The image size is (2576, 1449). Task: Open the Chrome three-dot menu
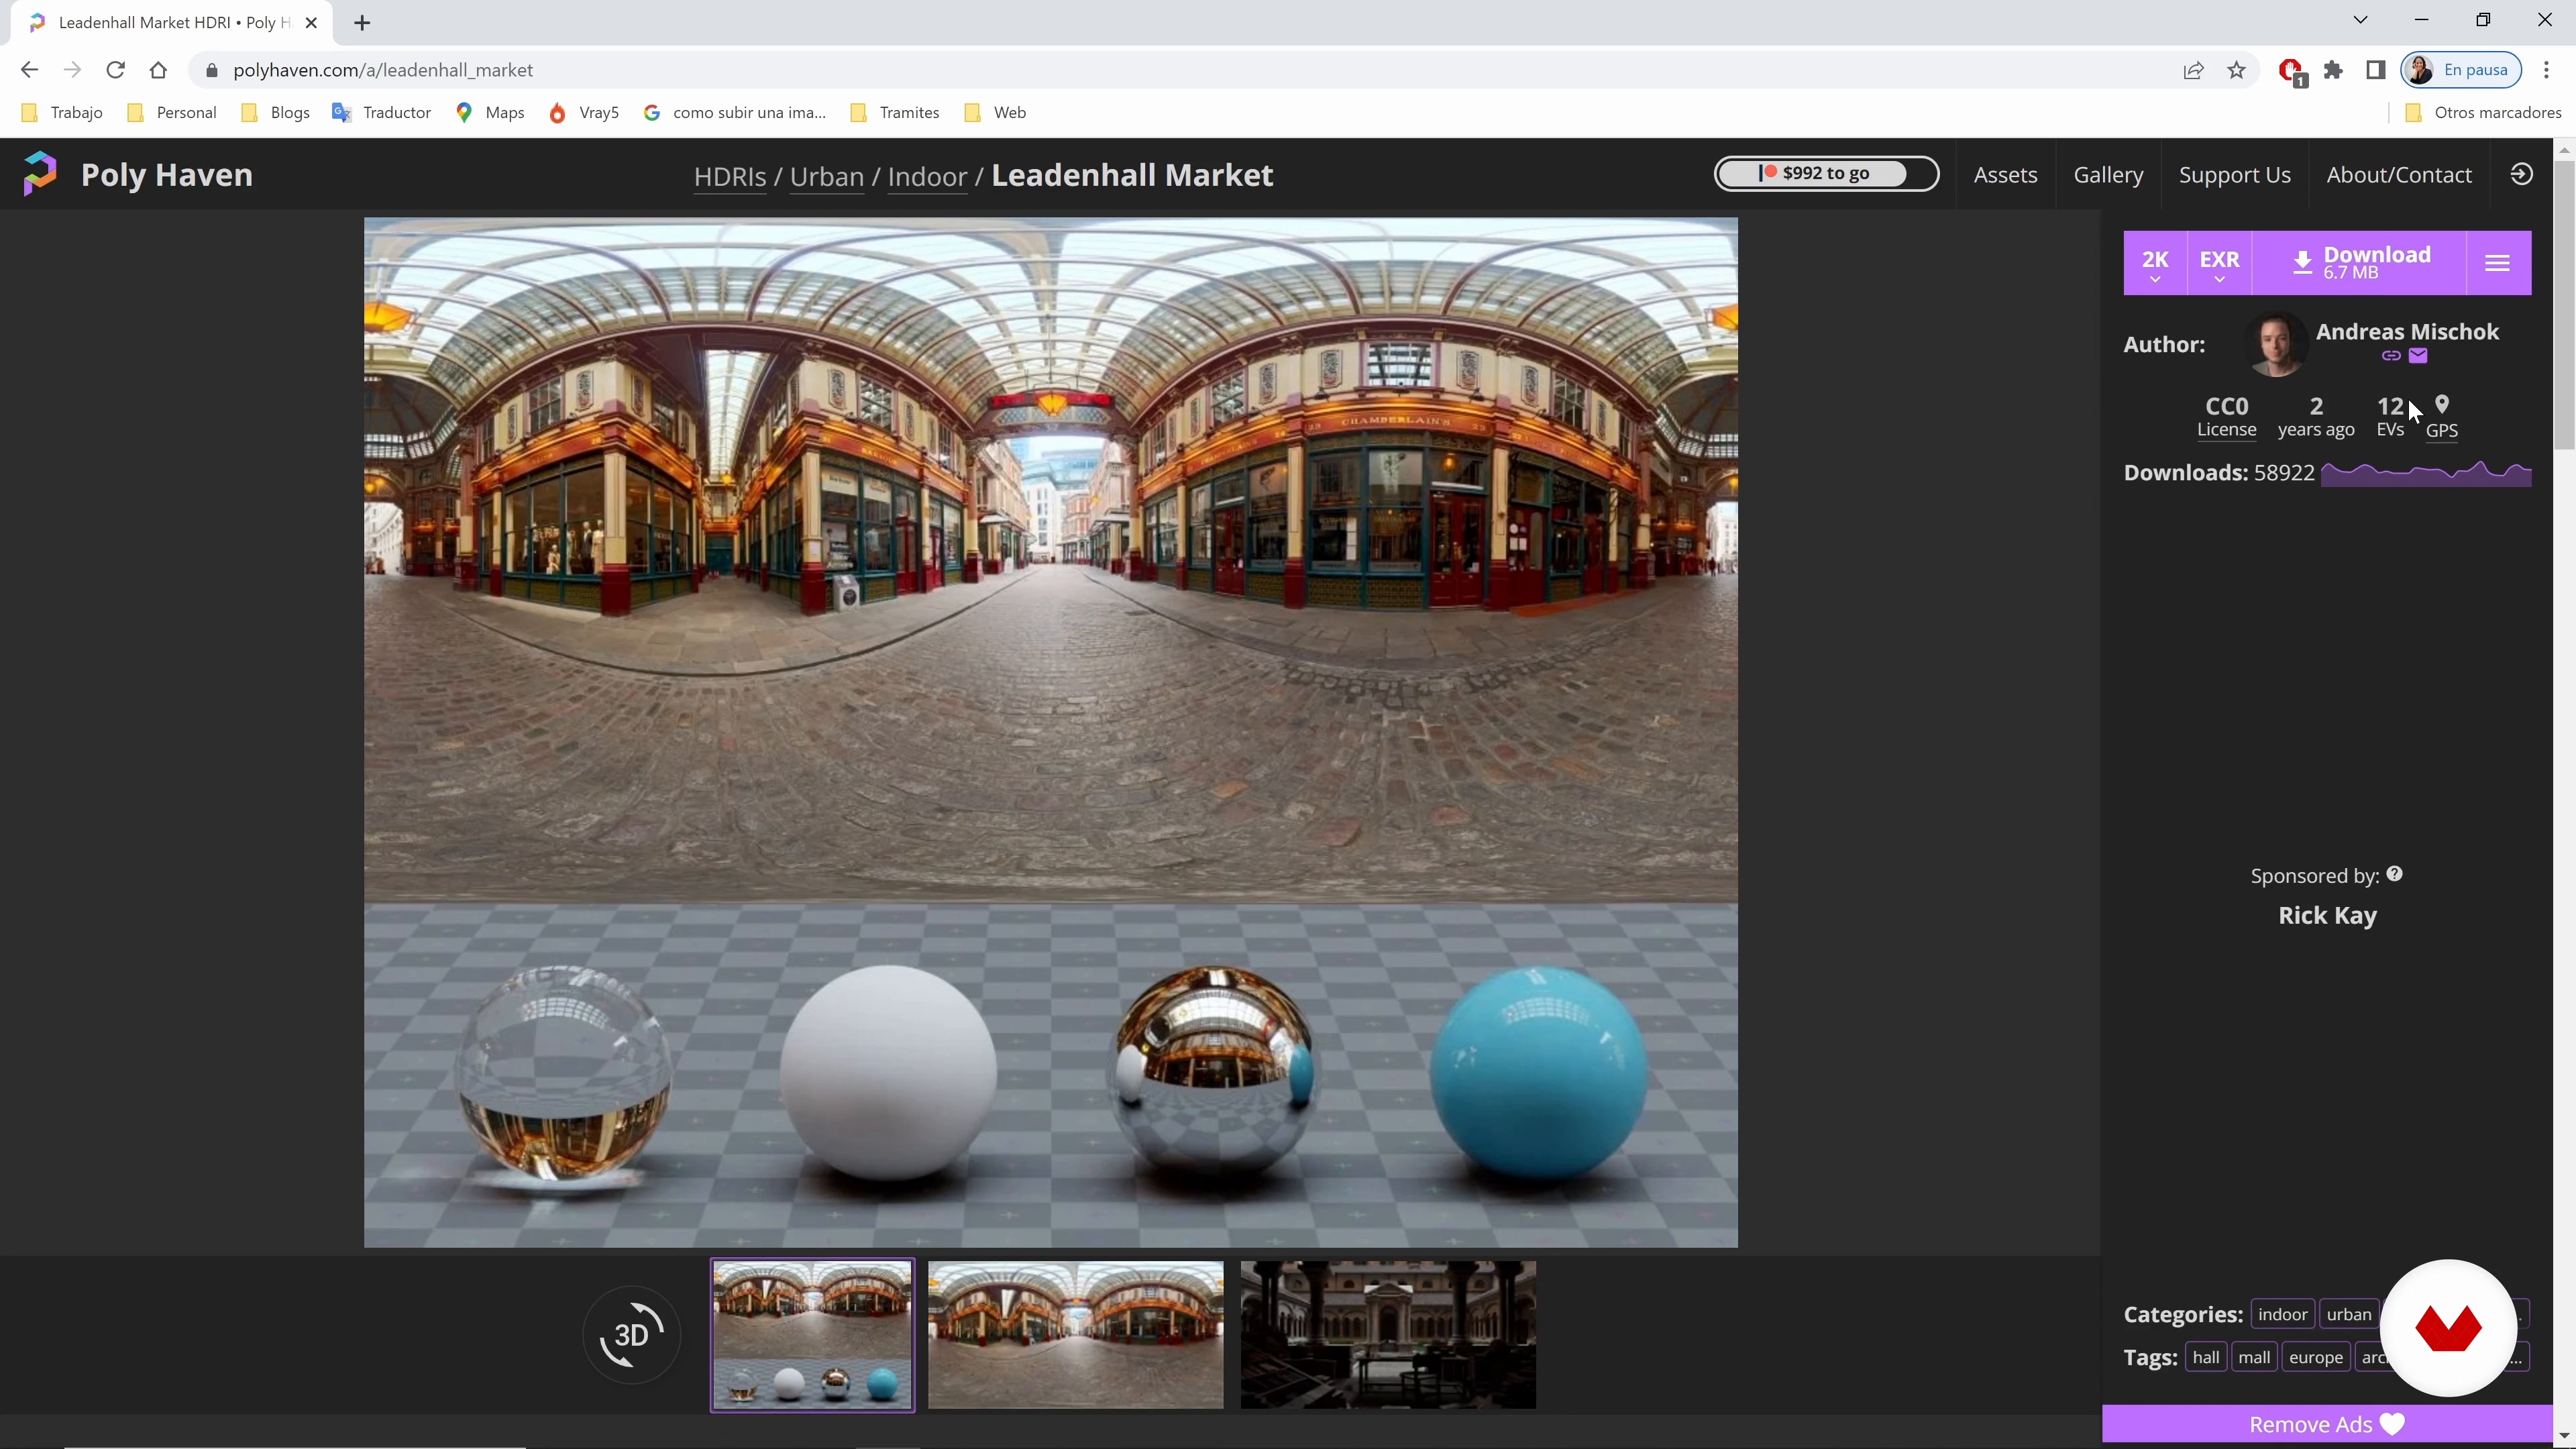2547,70
